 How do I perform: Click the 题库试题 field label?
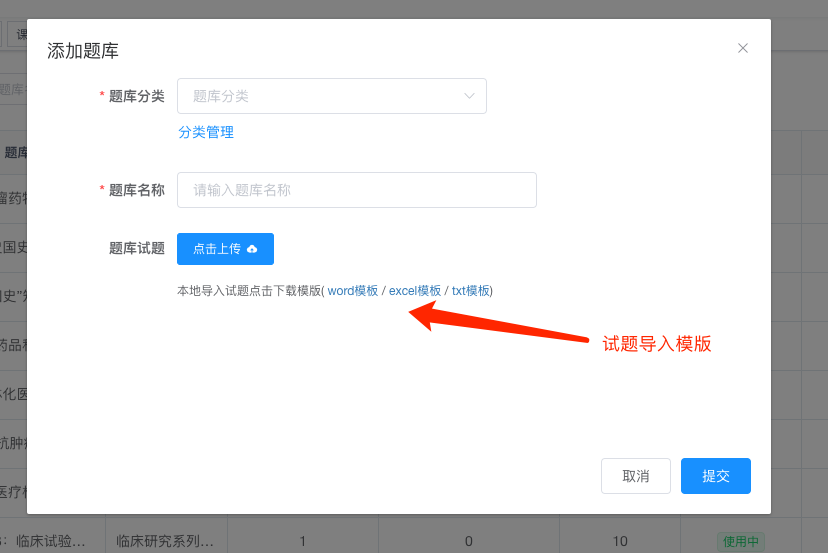click(x=136, y=249)
